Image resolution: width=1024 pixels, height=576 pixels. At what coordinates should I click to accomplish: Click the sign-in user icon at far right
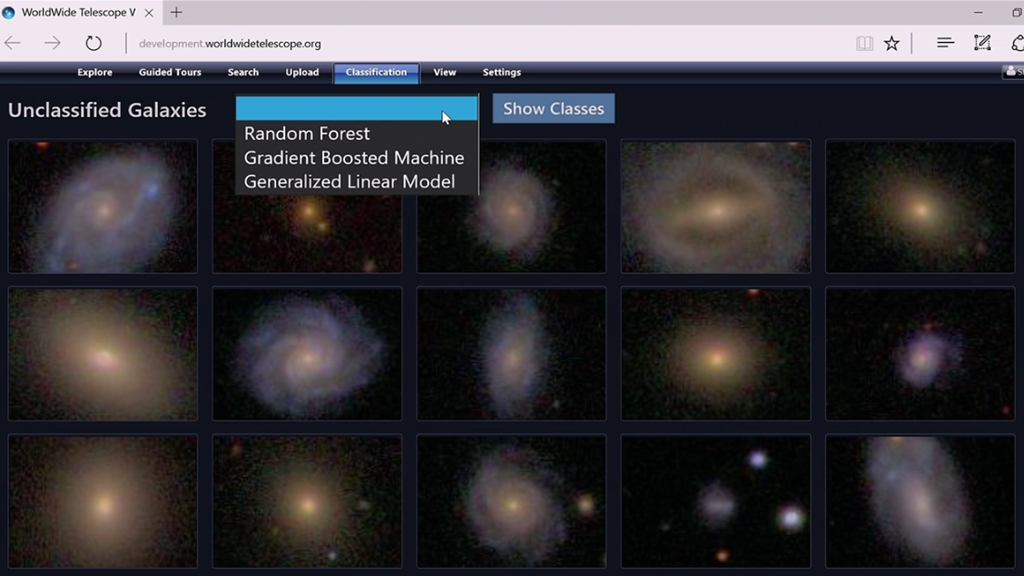pos(1013,72)
